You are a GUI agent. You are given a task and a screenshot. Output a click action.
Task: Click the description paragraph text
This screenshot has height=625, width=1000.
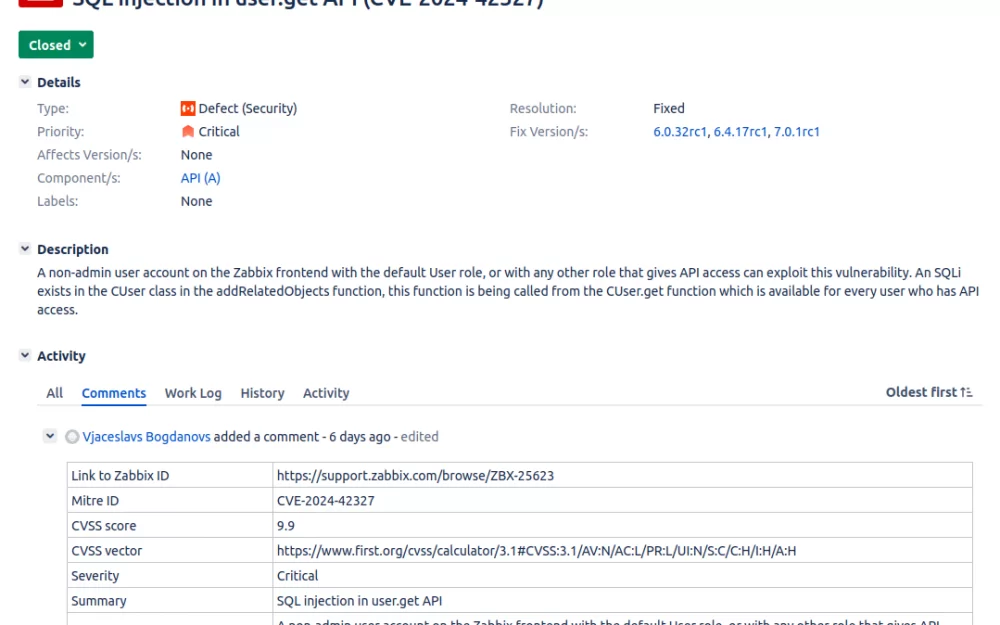508,291
